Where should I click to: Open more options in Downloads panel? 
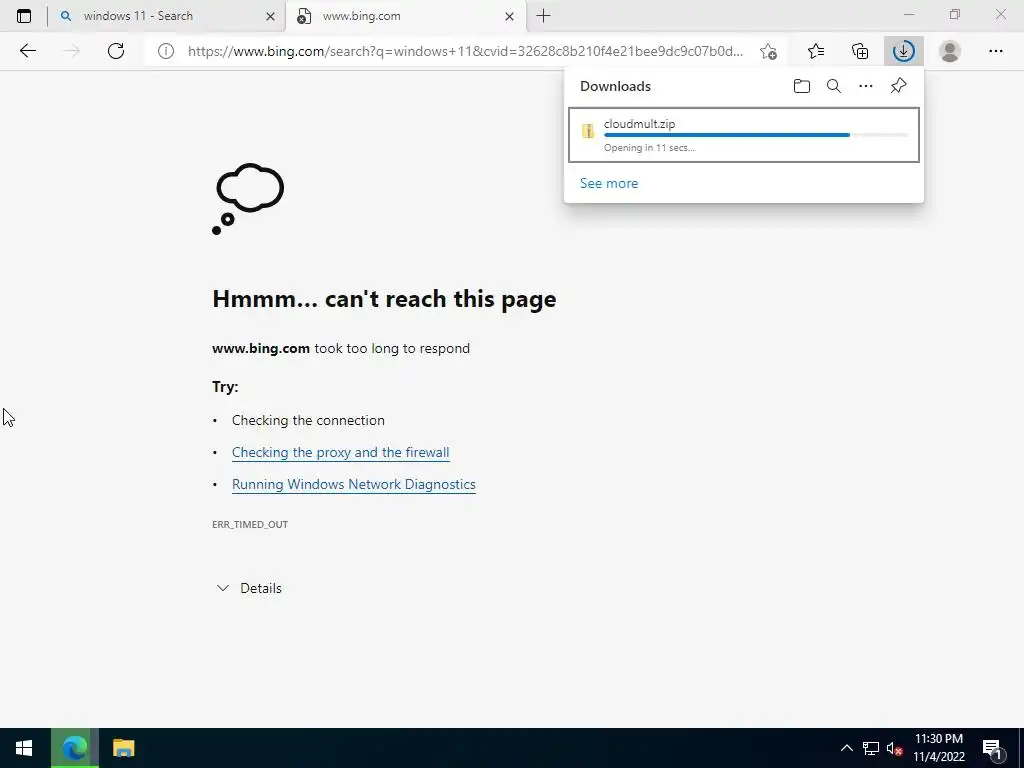click(x=866, y=86)
